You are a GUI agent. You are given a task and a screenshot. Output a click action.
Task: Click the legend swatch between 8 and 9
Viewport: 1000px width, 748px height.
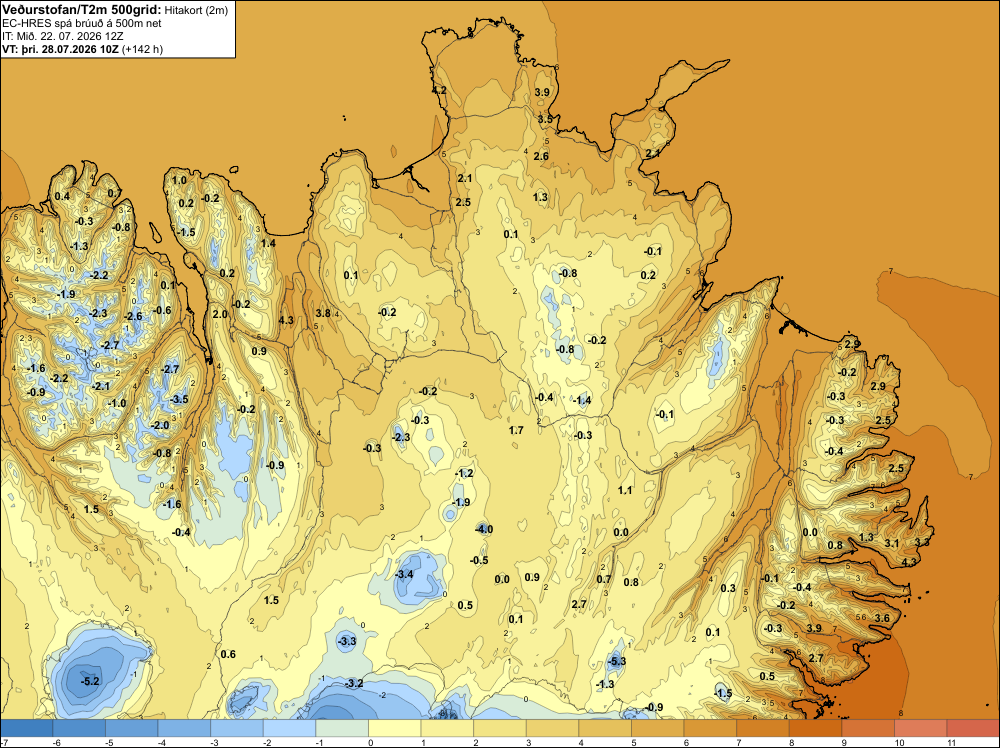click(816, 728)
